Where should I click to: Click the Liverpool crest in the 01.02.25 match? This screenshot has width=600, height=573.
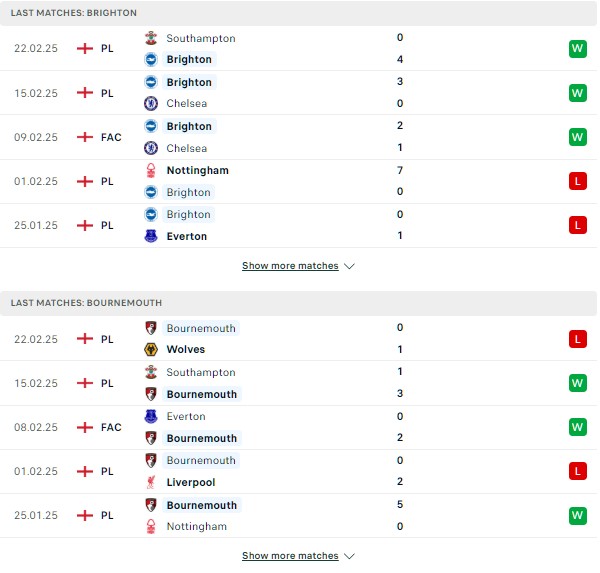[151, 482]
